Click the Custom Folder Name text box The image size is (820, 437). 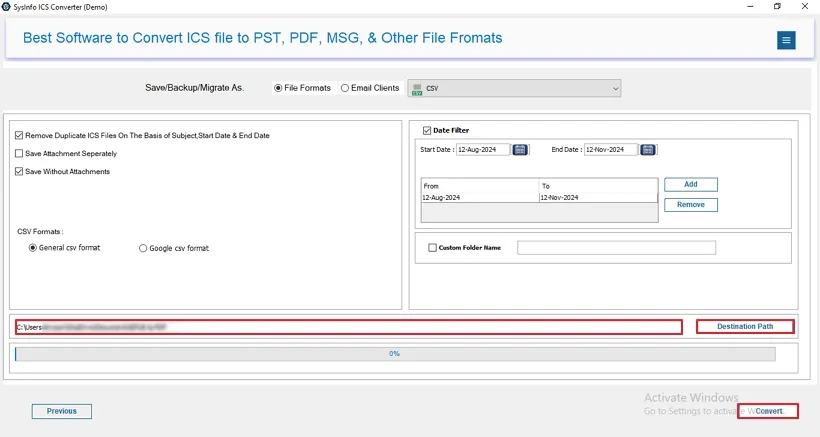(617, 248)
